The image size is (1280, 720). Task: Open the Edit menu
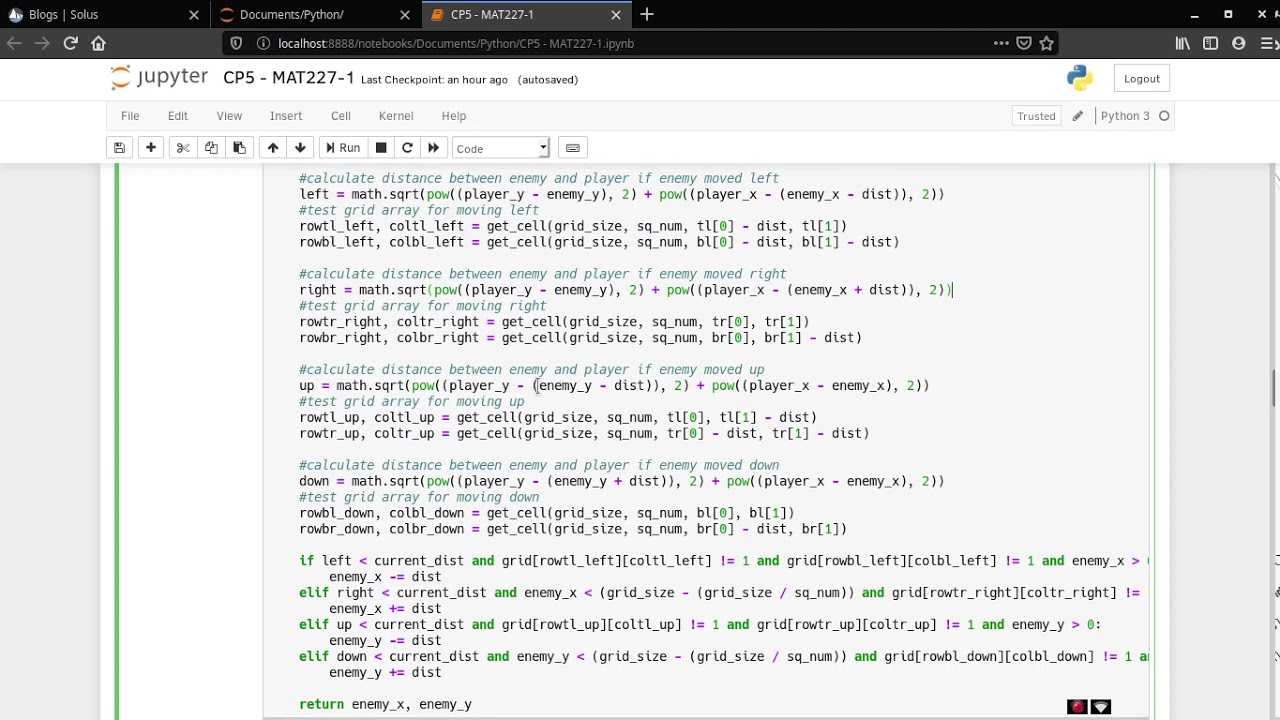coord(178,116)
